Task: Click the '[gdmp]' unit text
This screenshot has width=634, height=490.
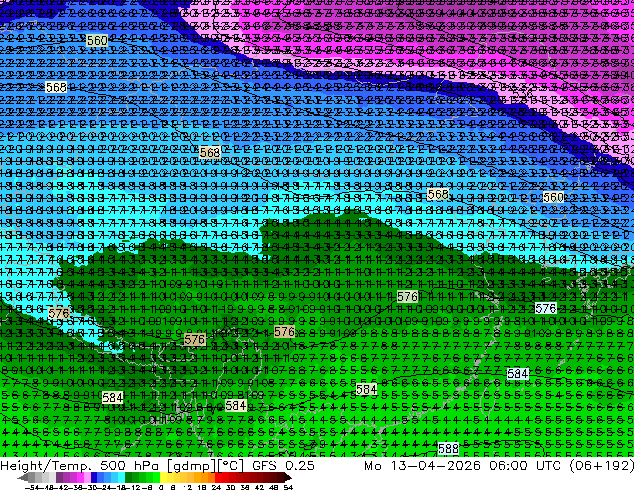Action: coord(192,466)
